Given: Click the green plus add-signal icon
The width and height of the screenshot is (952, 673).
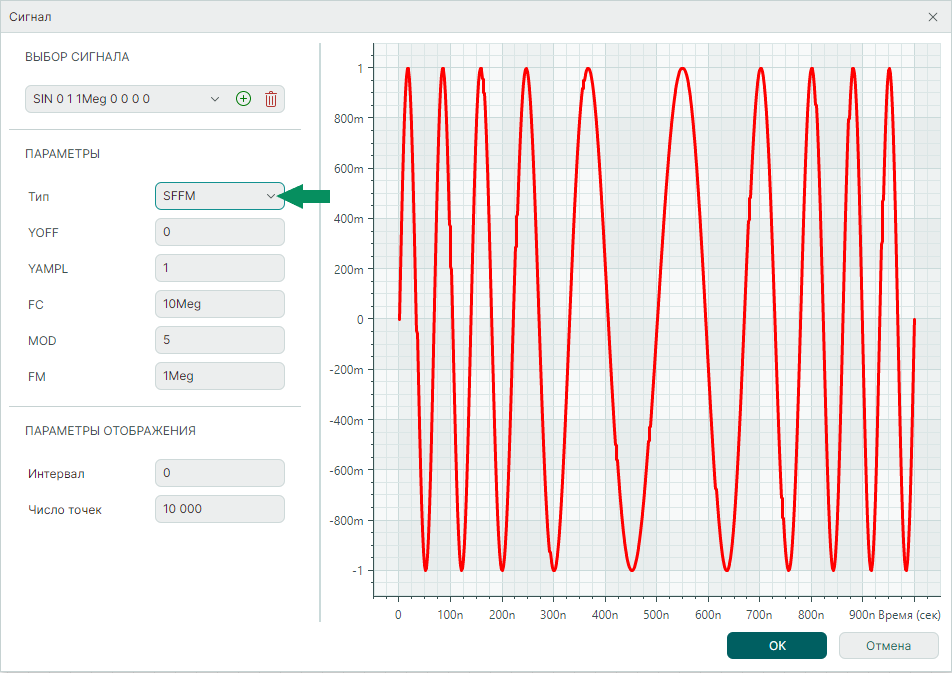Looking at the screenshot, I should (x=243, y=99).
